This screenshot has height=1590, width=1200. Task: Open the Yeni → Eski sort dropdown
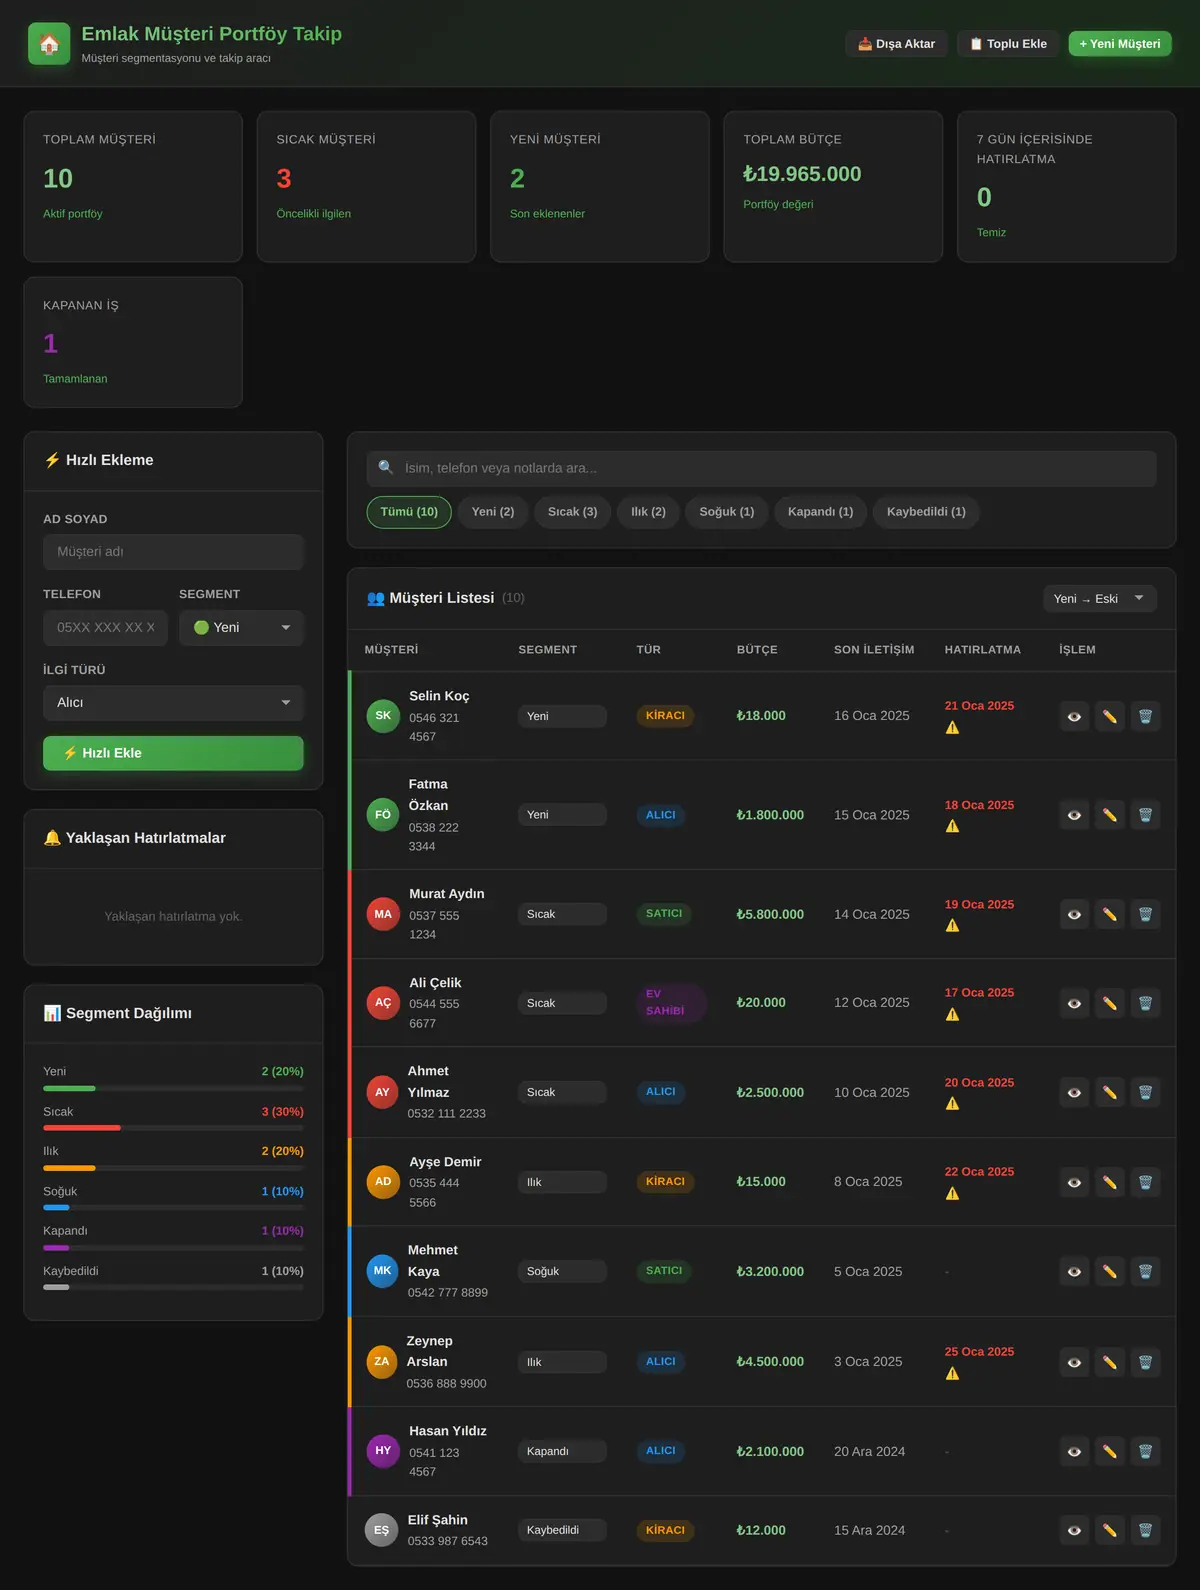[x=1099, y=598]
